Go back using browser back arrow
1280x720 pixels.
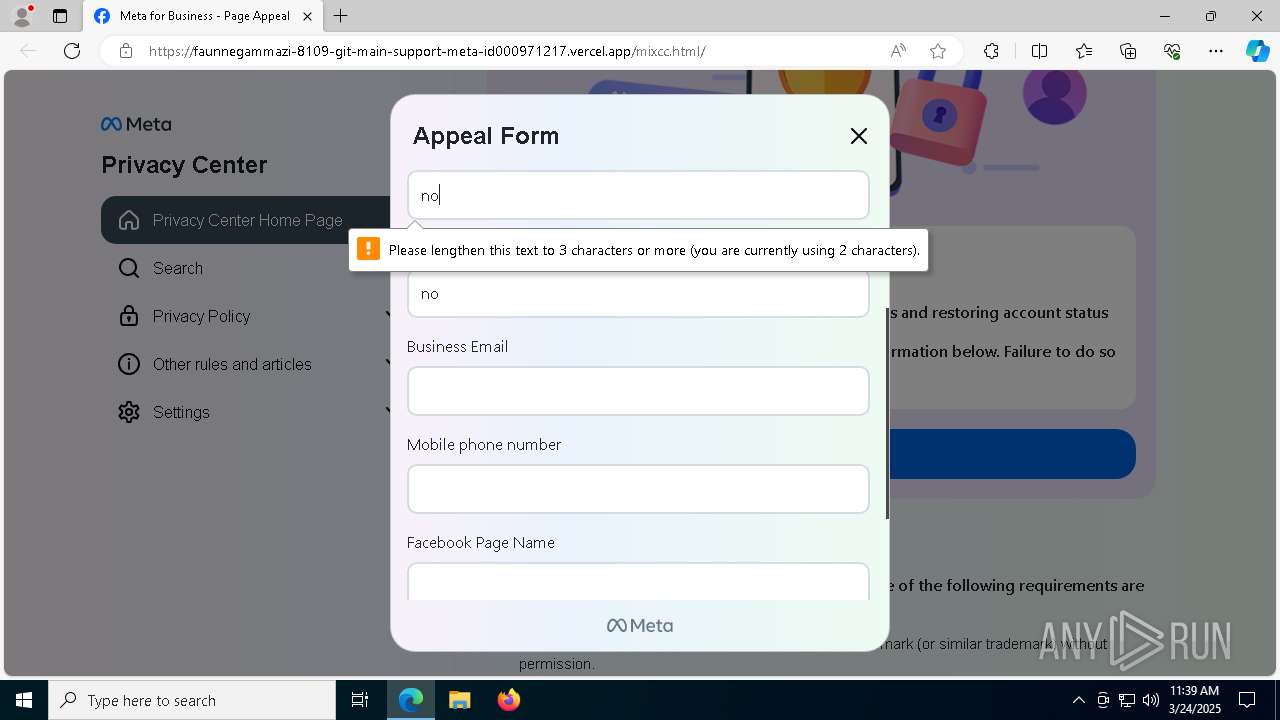point(28,51)
